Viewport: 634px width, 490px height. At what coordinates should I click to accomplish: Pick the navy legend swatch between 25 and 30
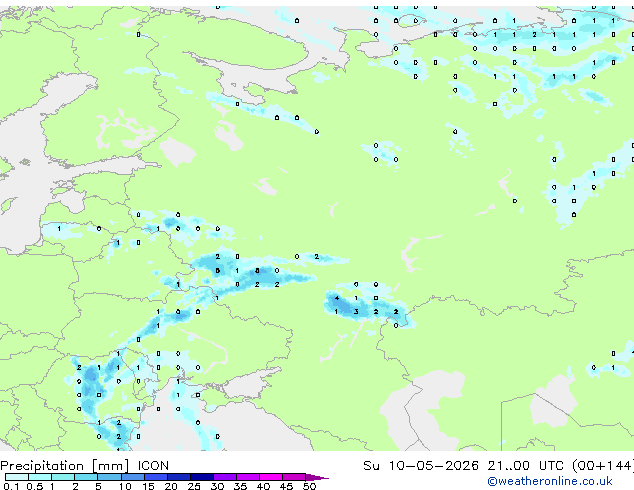tap(202, 477)
